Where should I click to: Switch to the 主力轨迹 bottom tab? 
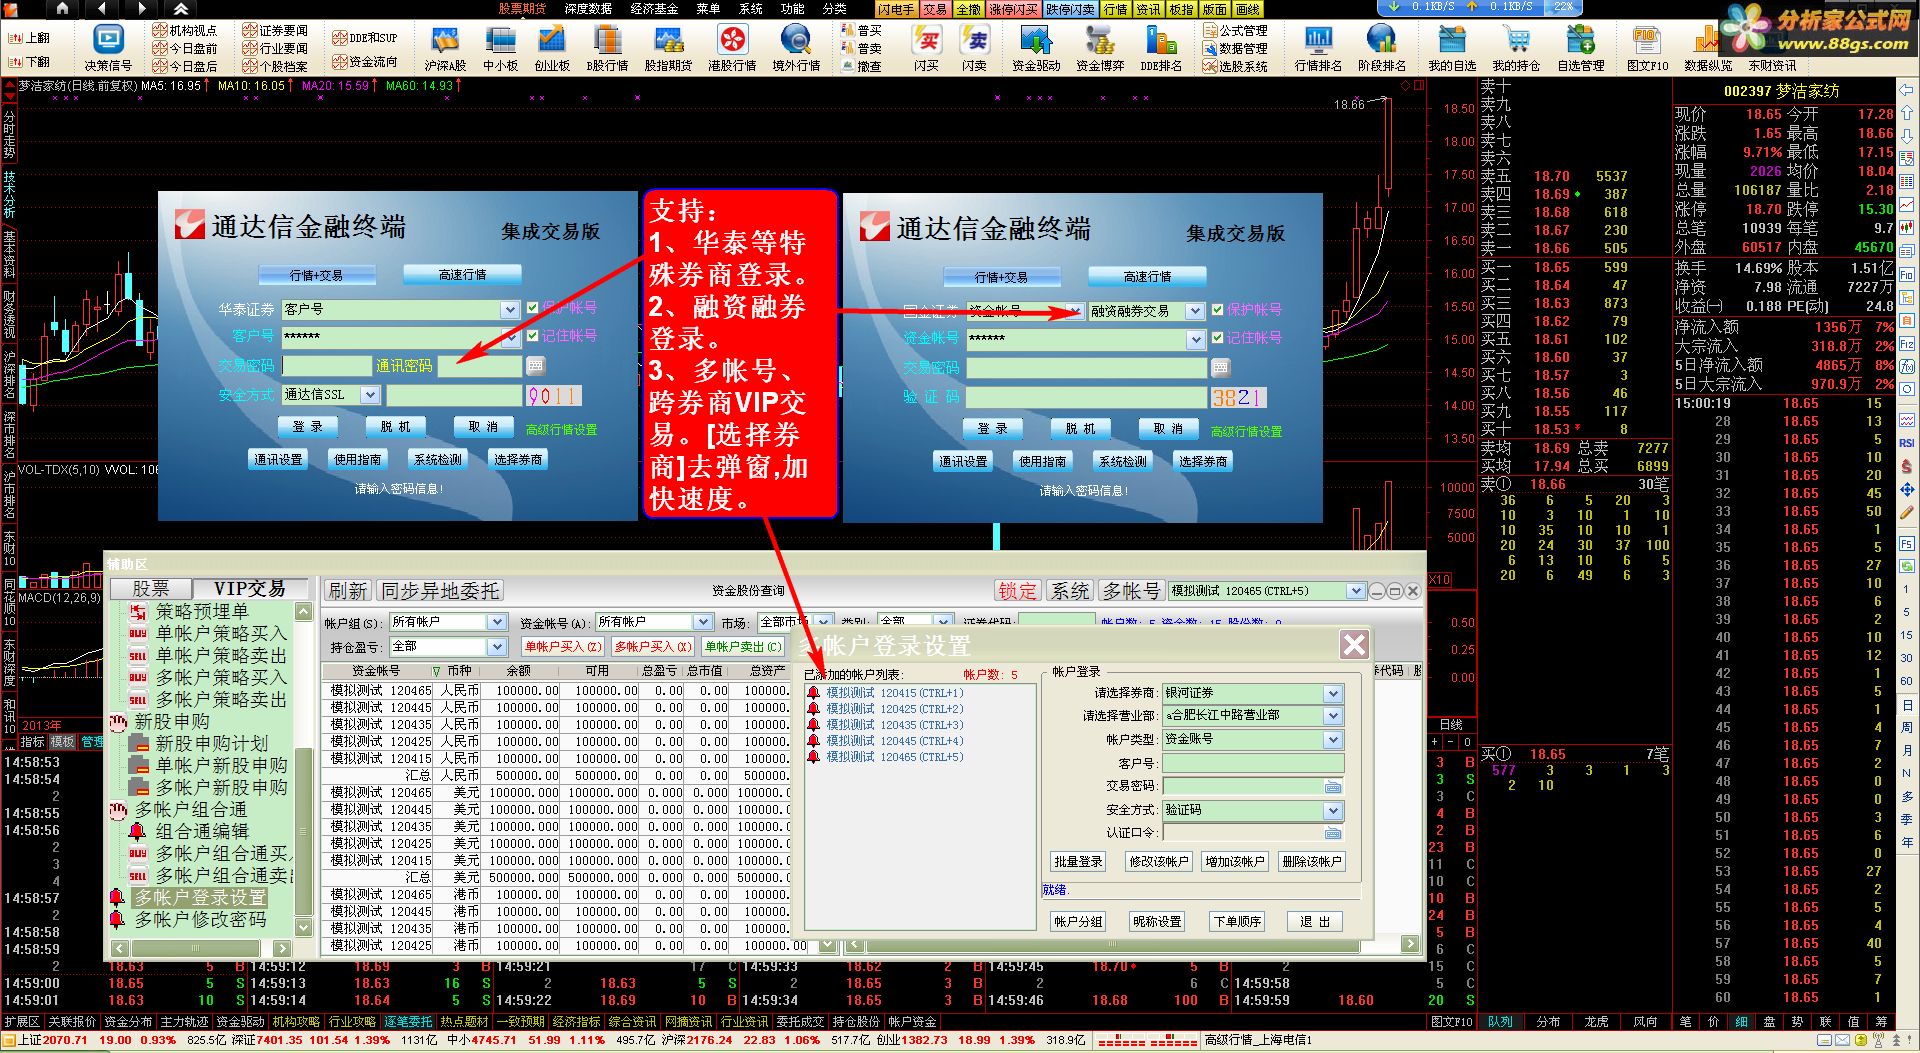pyautogui.click(x=184, y=1021)
